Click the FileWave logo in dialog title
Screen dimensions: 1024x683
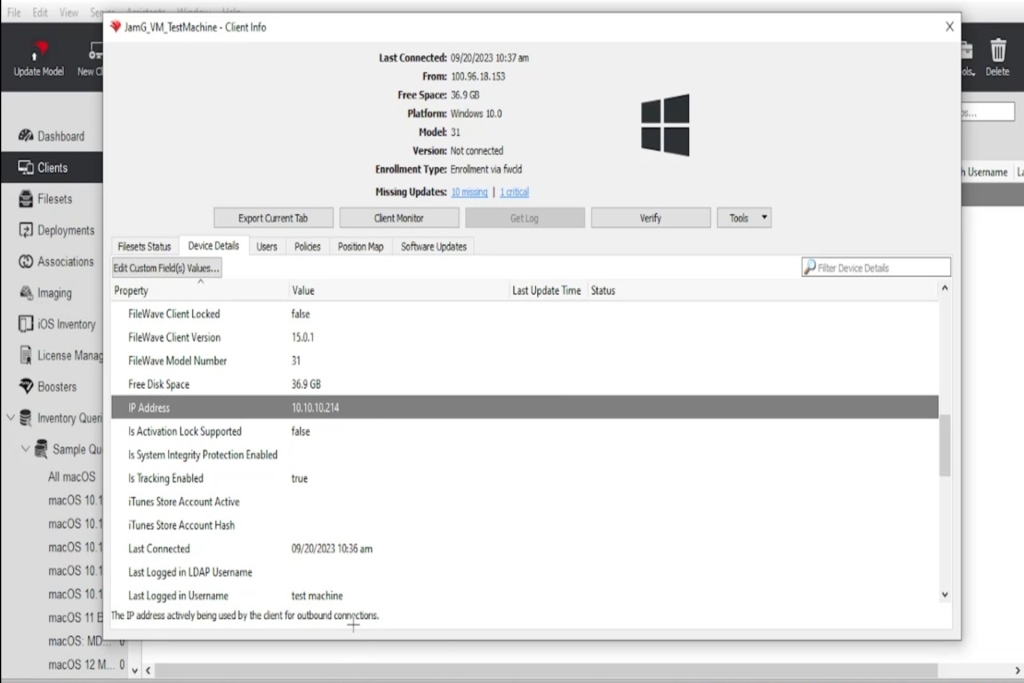[116, 27]
